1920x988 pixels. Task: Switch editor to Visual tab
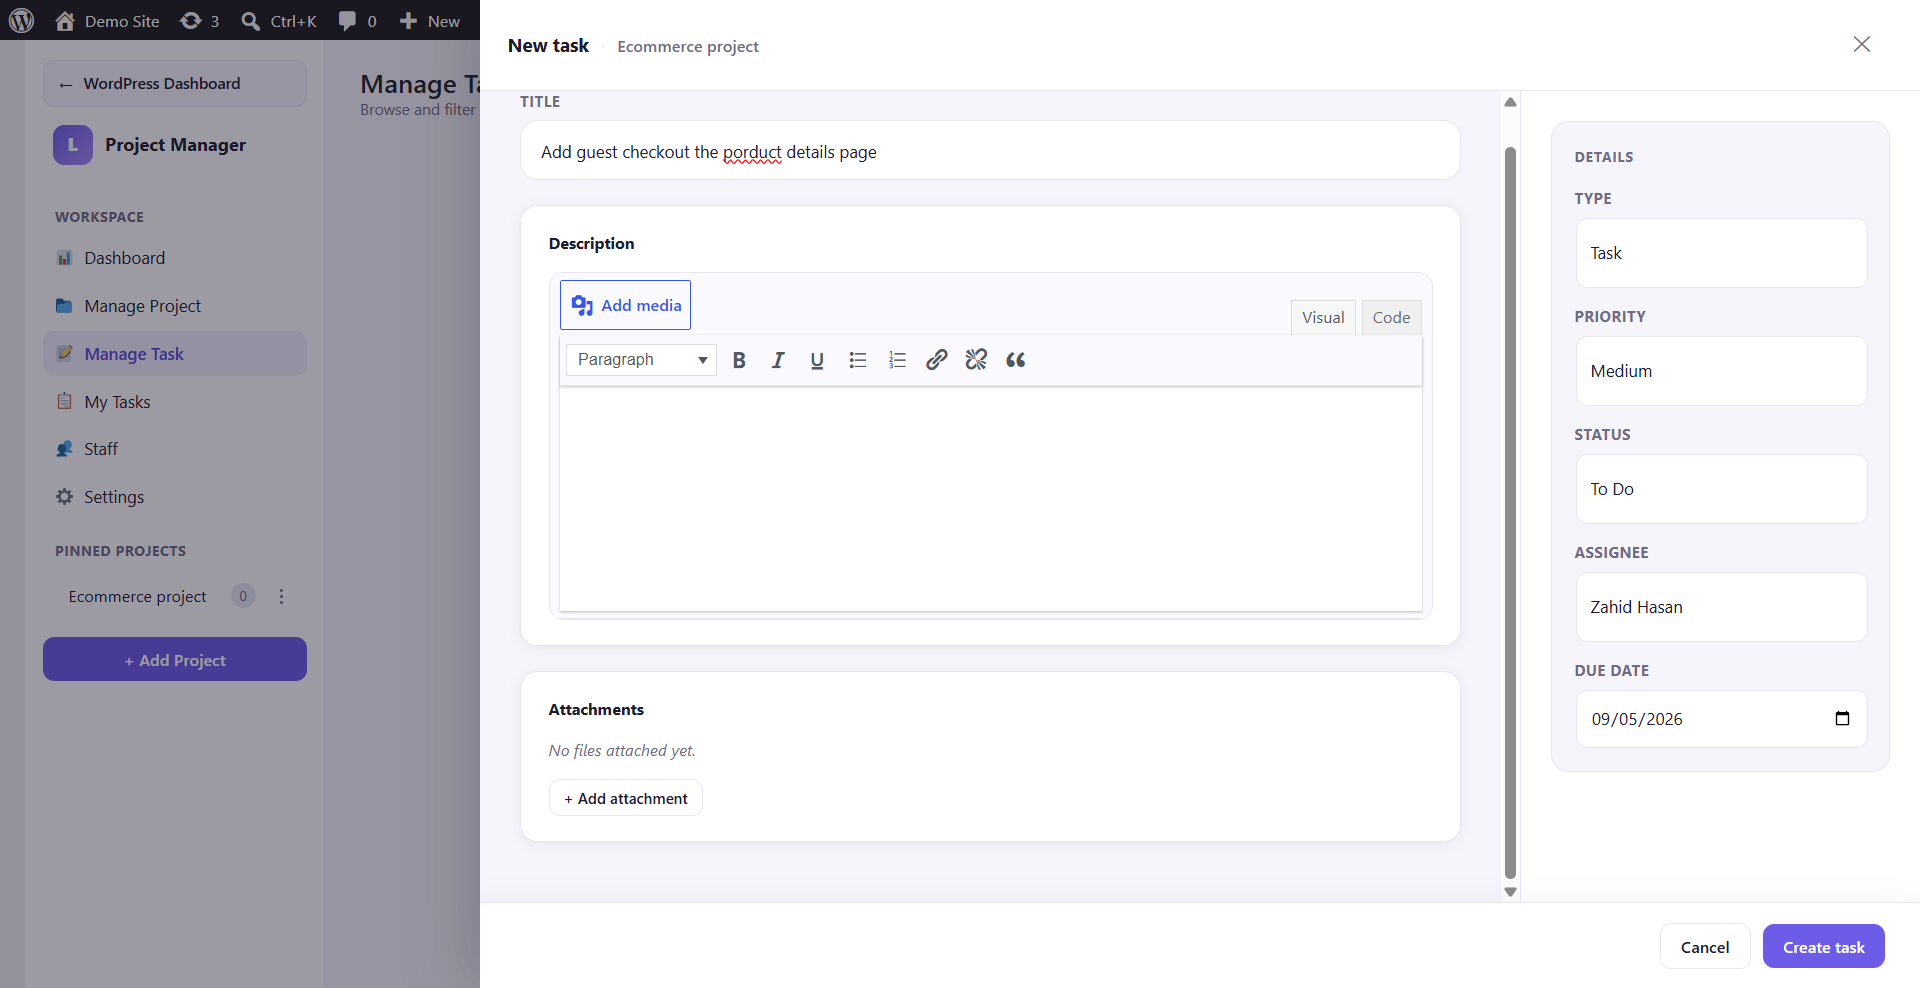coord(1323,318)
